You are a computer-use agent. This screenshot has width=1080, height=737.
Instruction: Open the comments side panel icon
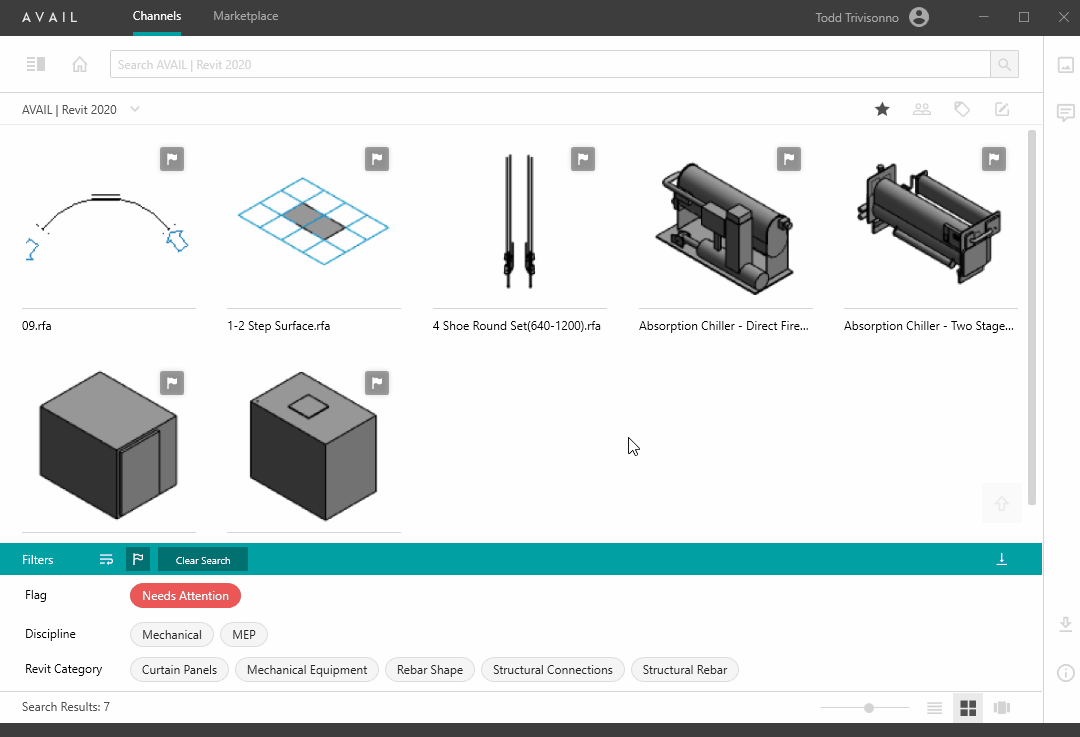1066,112
